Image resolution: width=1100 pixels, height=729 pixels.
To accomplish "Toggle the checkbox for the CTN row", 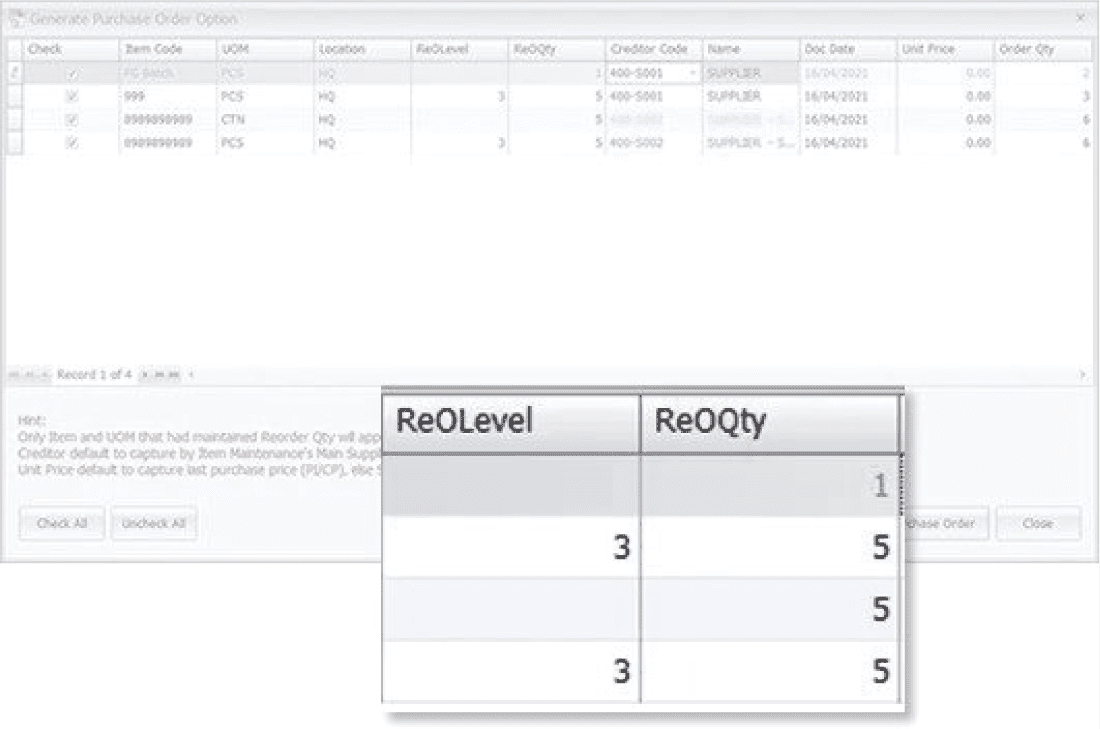I will 72,120.
